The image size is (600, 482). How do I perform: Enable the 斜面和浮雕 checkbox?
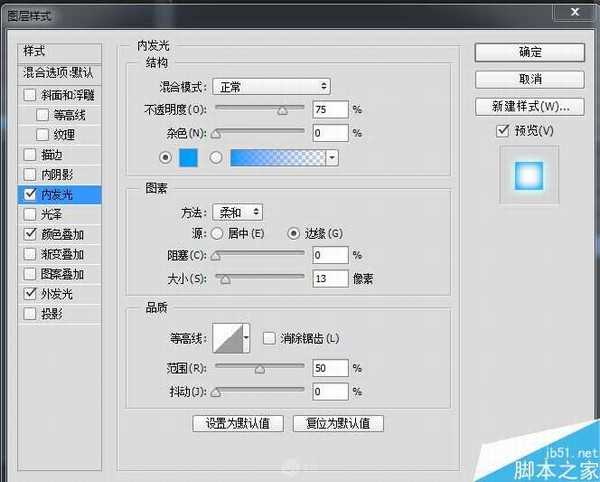pos(29,95)
